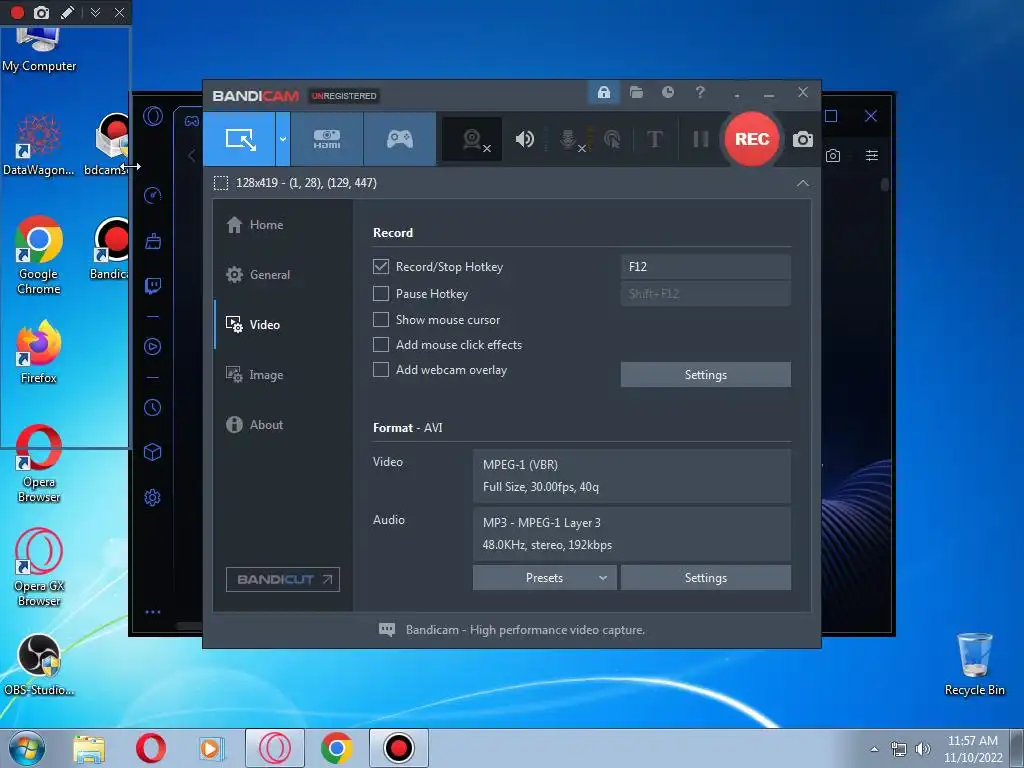Viewport: 1024px width, 768px height.
Task: Click the network tray icon
Action: [x=899, y=749]
